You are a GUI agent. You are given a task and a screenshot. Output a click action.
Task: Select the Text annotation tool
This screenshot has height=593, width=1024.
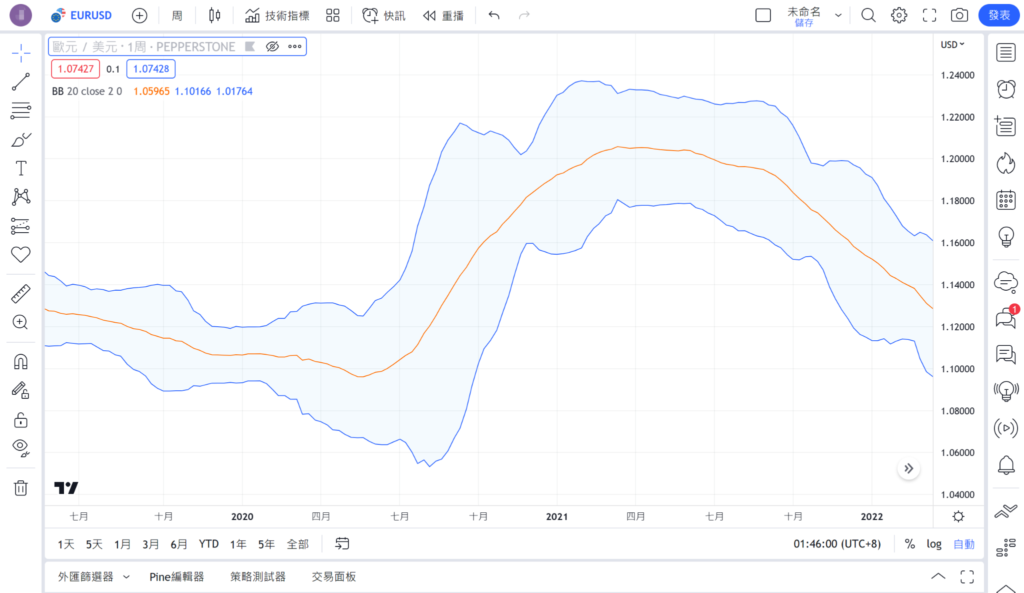point(20,168)
